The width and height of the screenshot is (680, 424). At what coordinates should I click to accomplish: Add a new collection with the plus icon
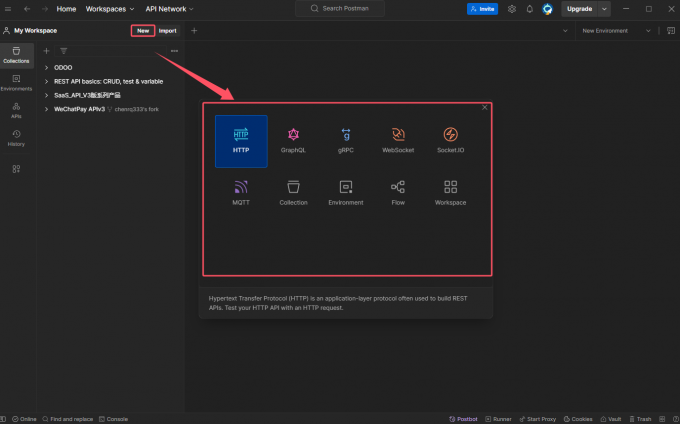[x=46, y=51]
